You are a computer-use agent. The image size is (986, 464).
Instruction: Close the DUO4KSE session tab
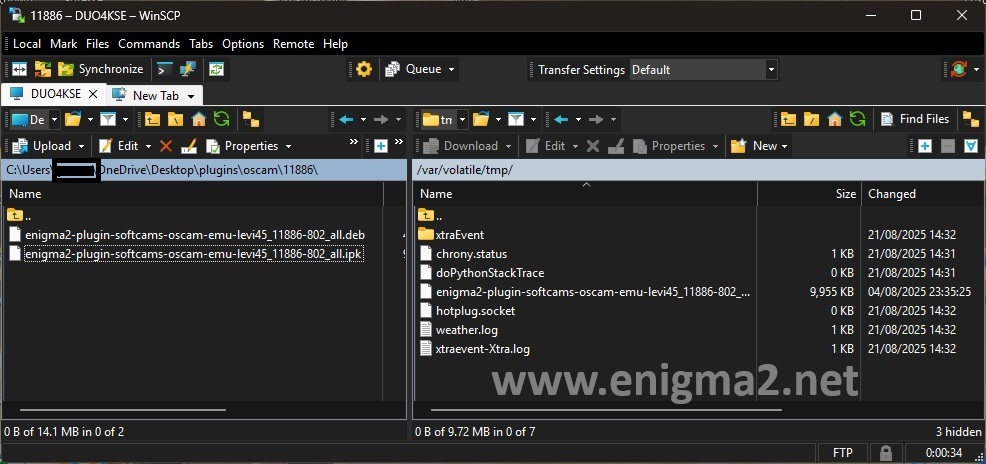point(93,94)
